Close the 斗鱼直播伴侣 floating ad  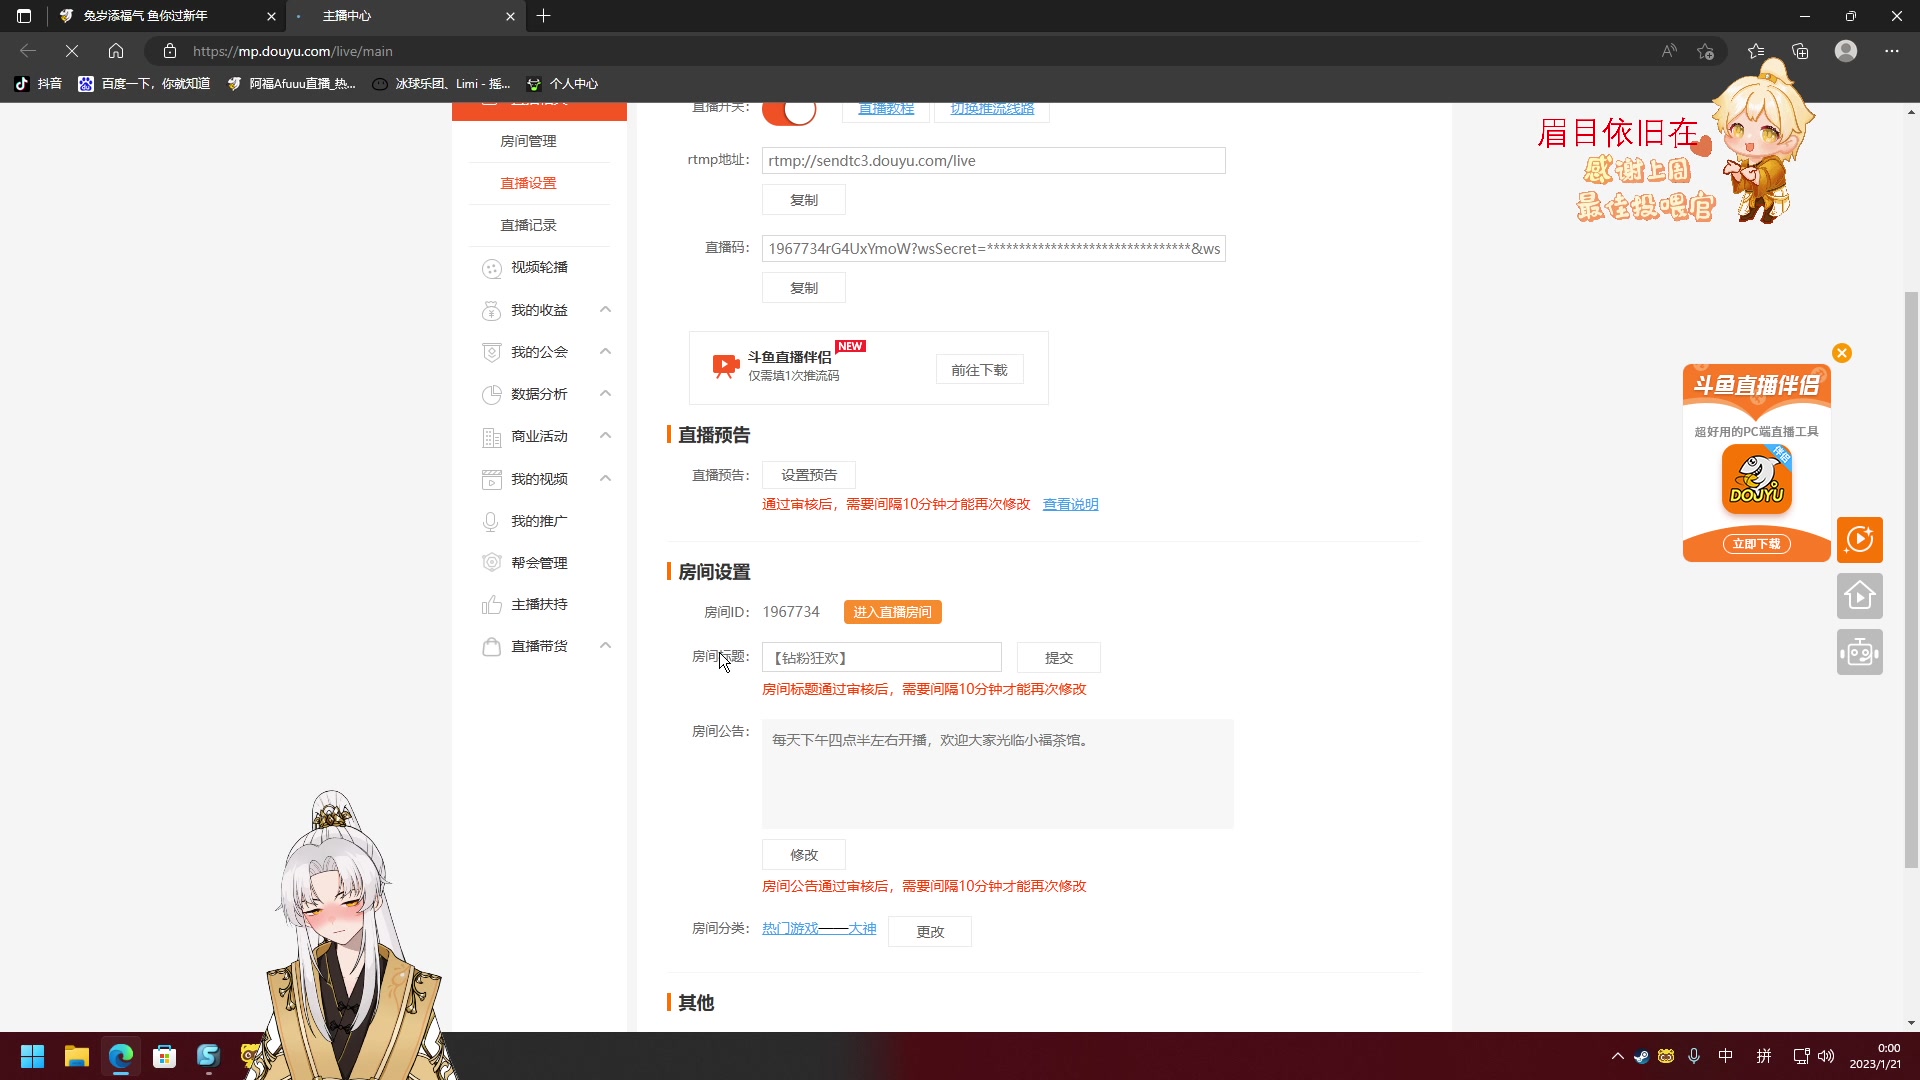coord(1841,353)
